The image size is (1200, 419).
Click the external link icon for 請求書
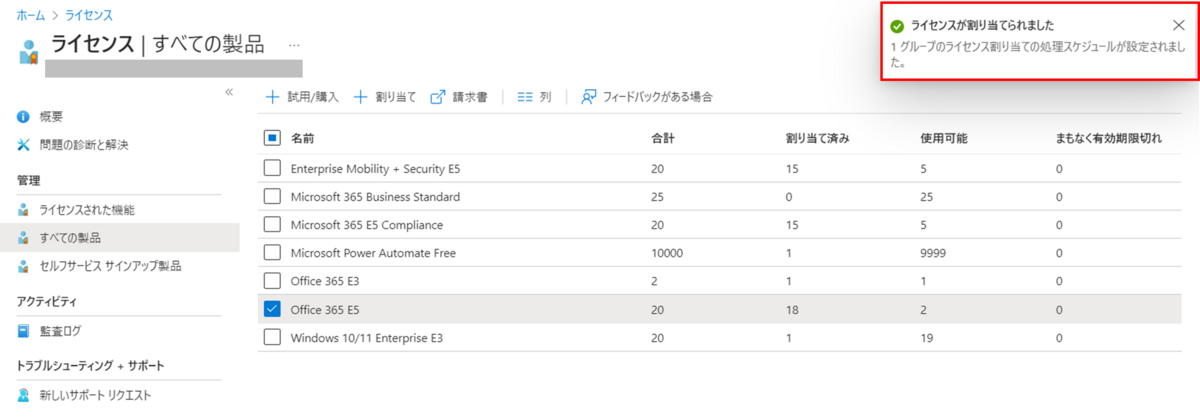(438, 97)
